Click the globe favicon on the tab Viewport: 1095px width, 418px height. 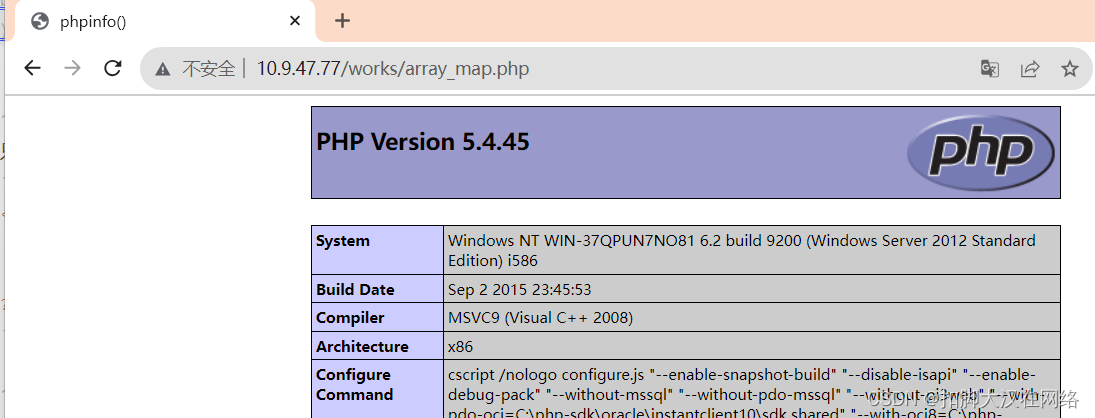(x=41, y=22)
